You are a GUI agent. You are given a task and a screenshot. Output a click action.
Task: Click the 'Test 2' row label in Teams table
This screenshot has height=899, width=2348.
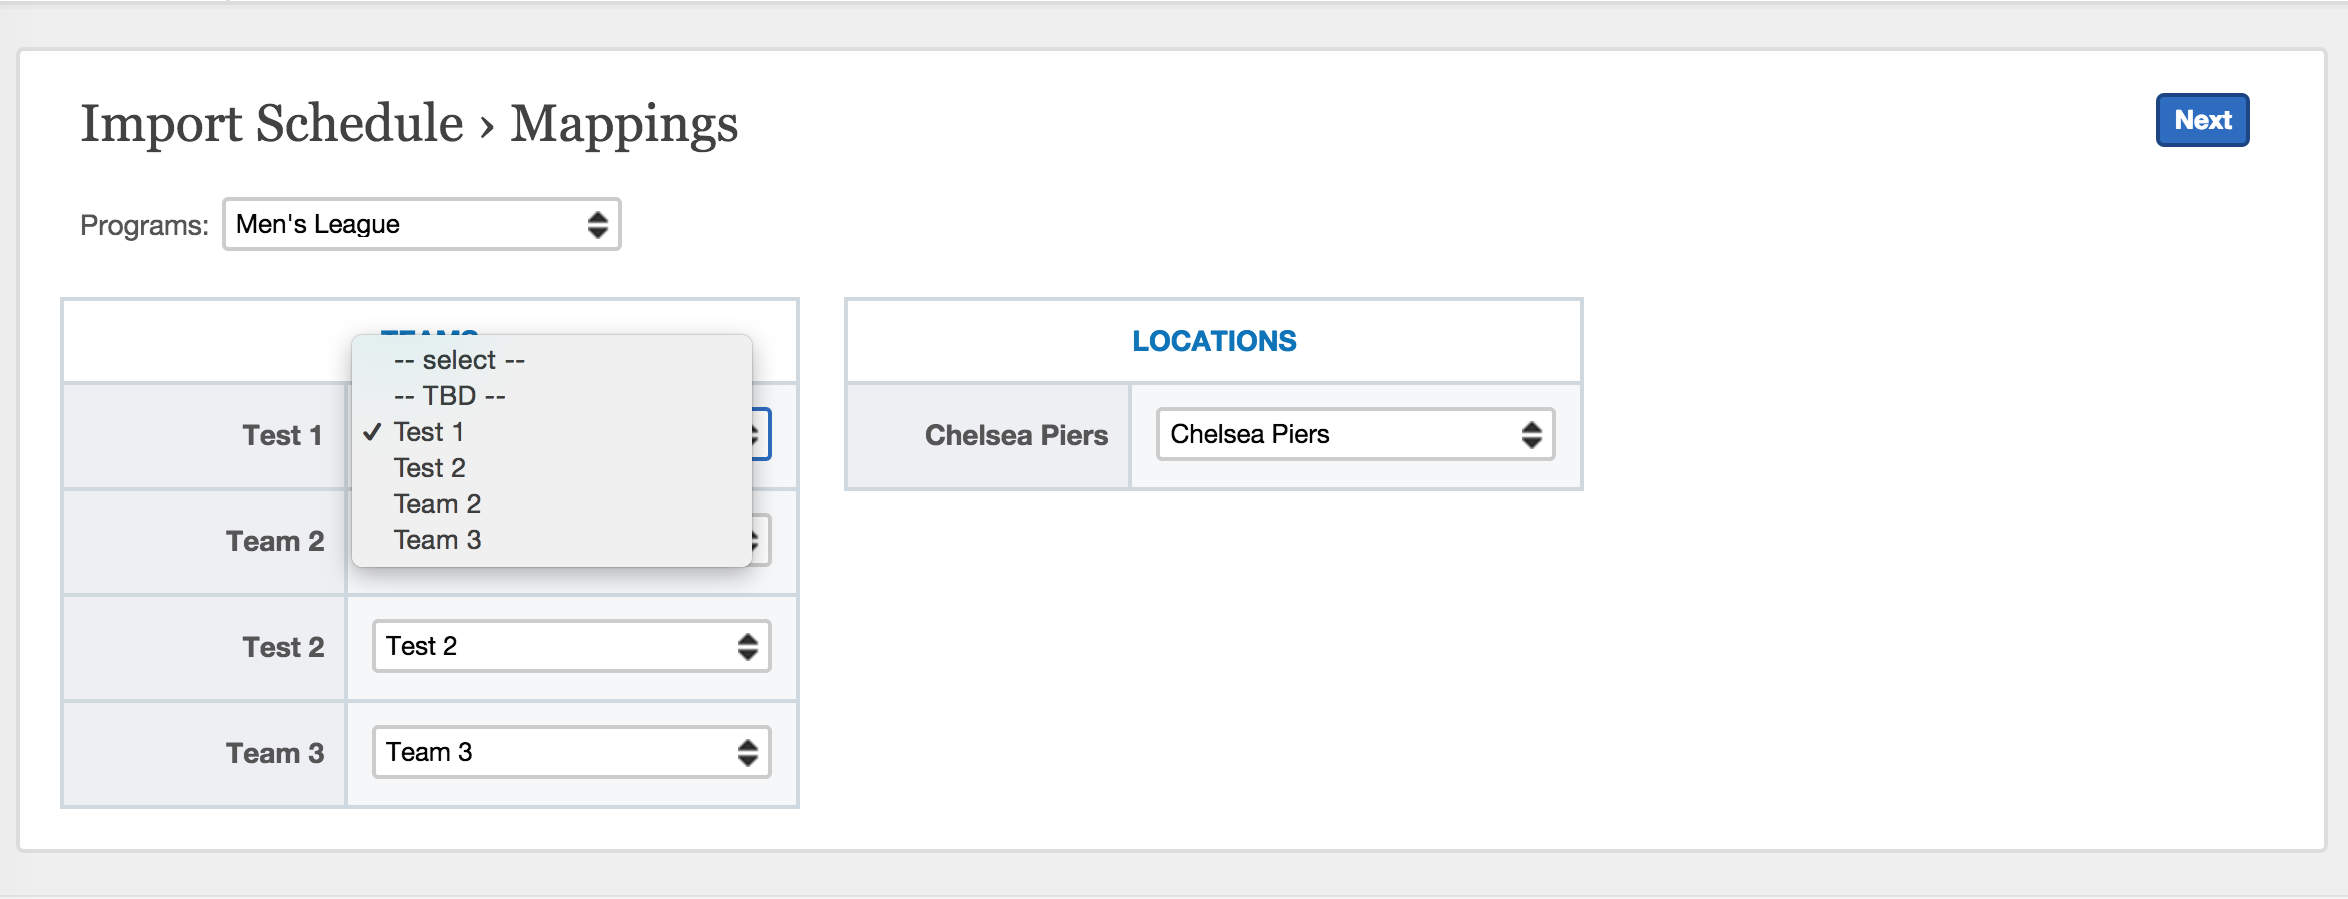(283, 647)
